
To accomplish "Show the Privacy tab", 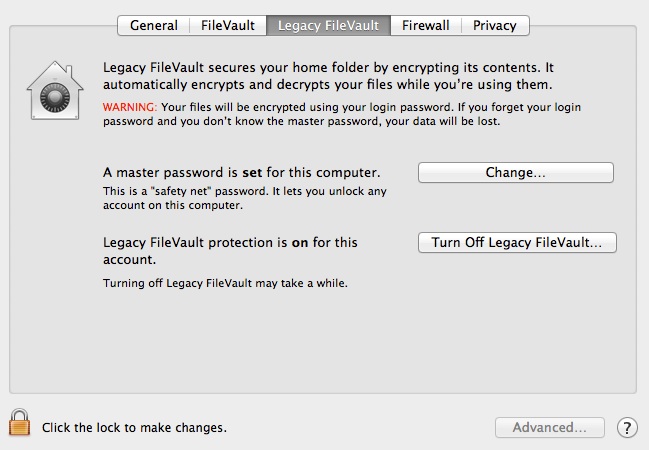I will [495, 25].
